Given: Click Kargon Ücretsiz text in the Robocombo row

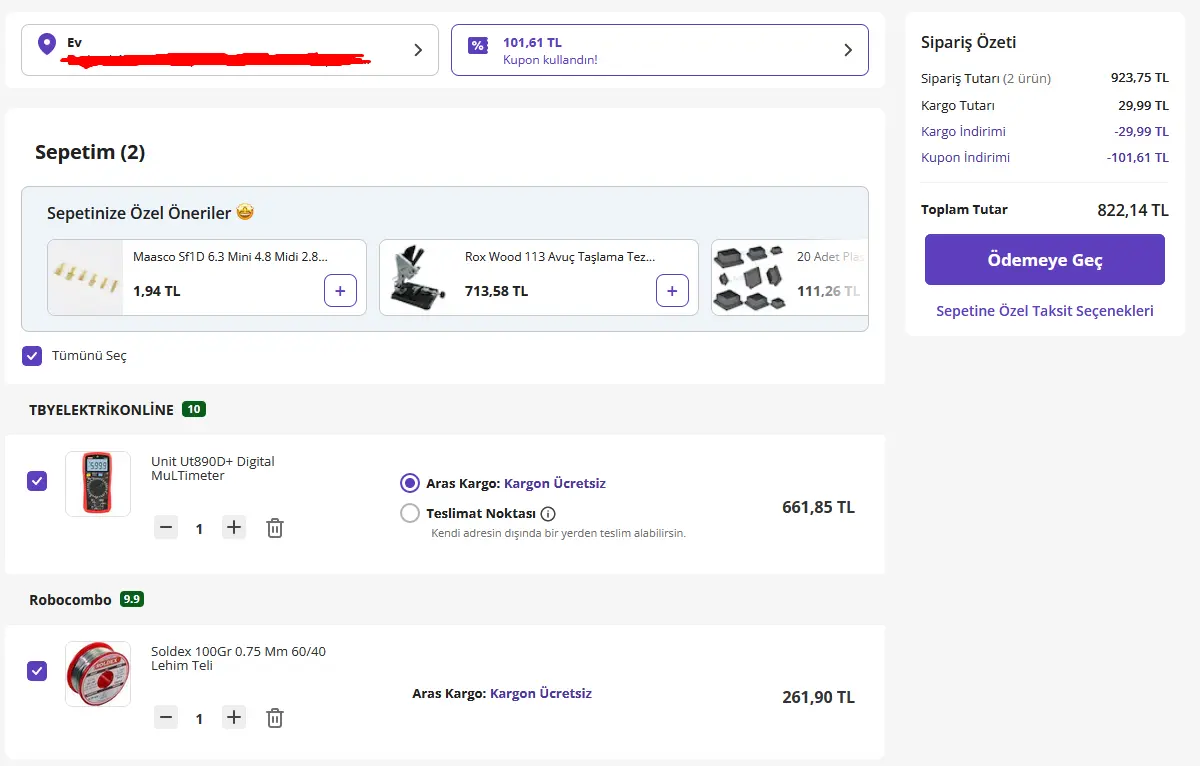Looking at the screenshot, I should click(541, 693).
